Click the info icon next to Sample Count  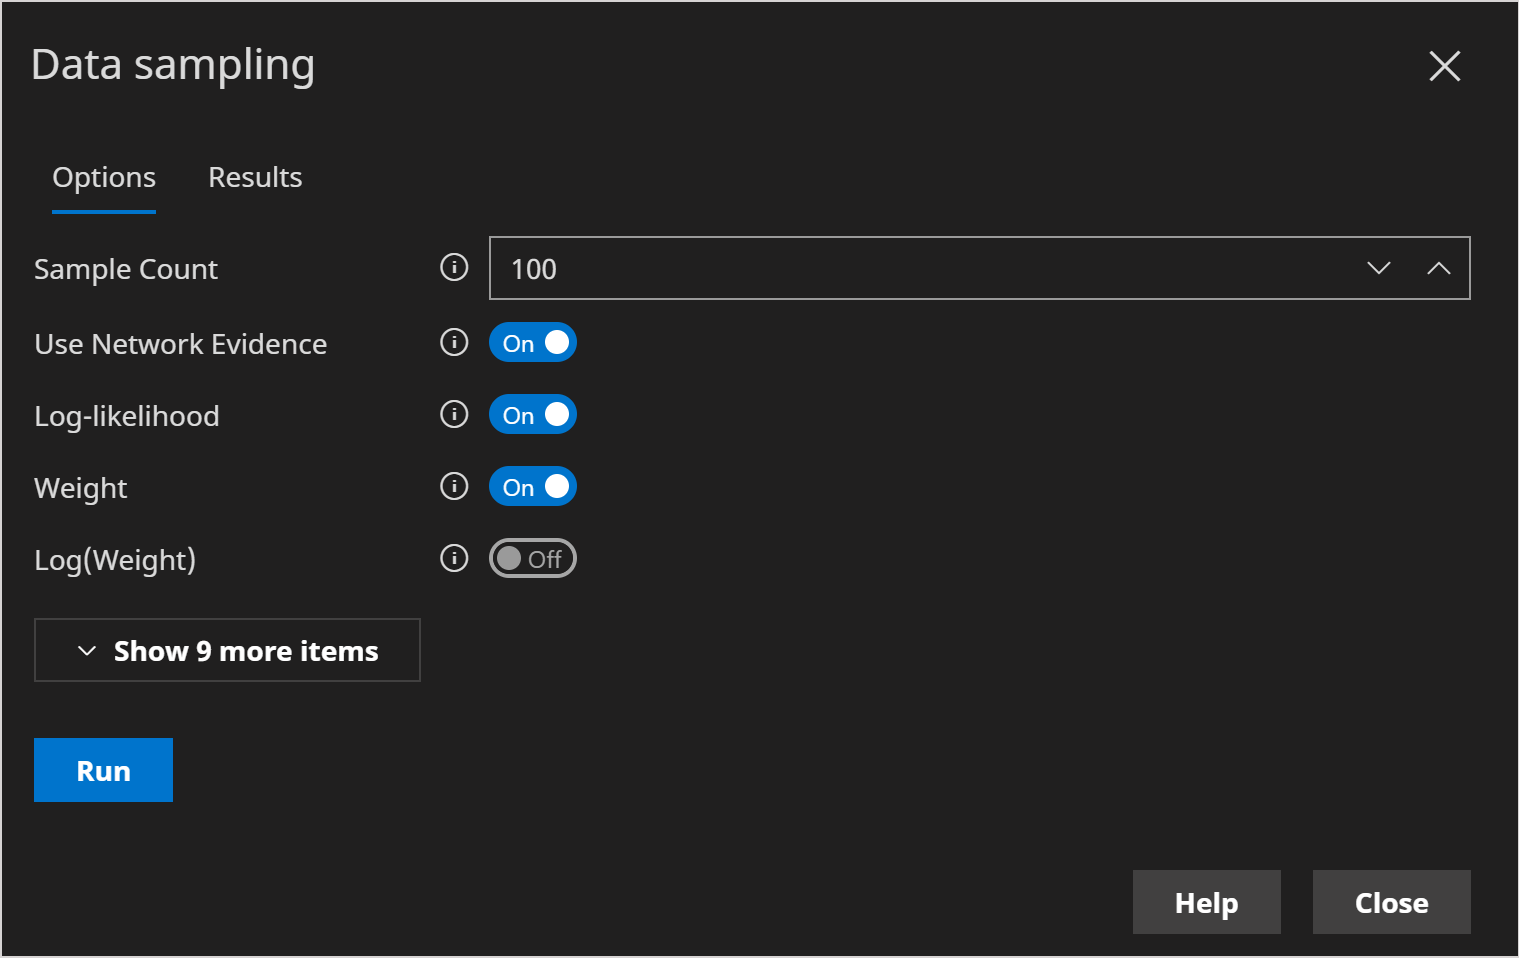coord(454,268)
